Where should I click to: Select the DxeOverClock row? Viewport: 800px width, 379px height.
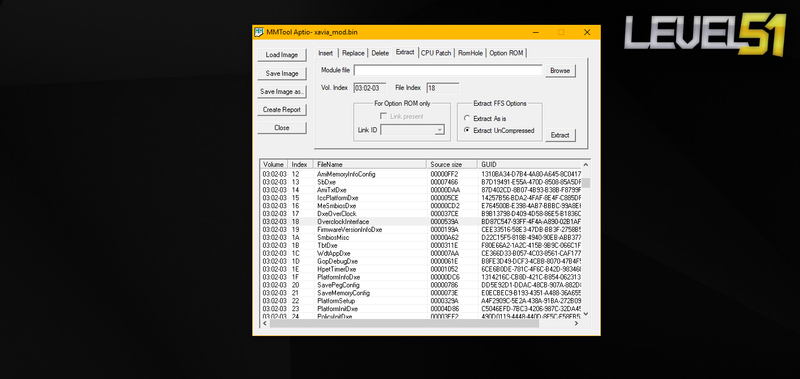point(420,214)
